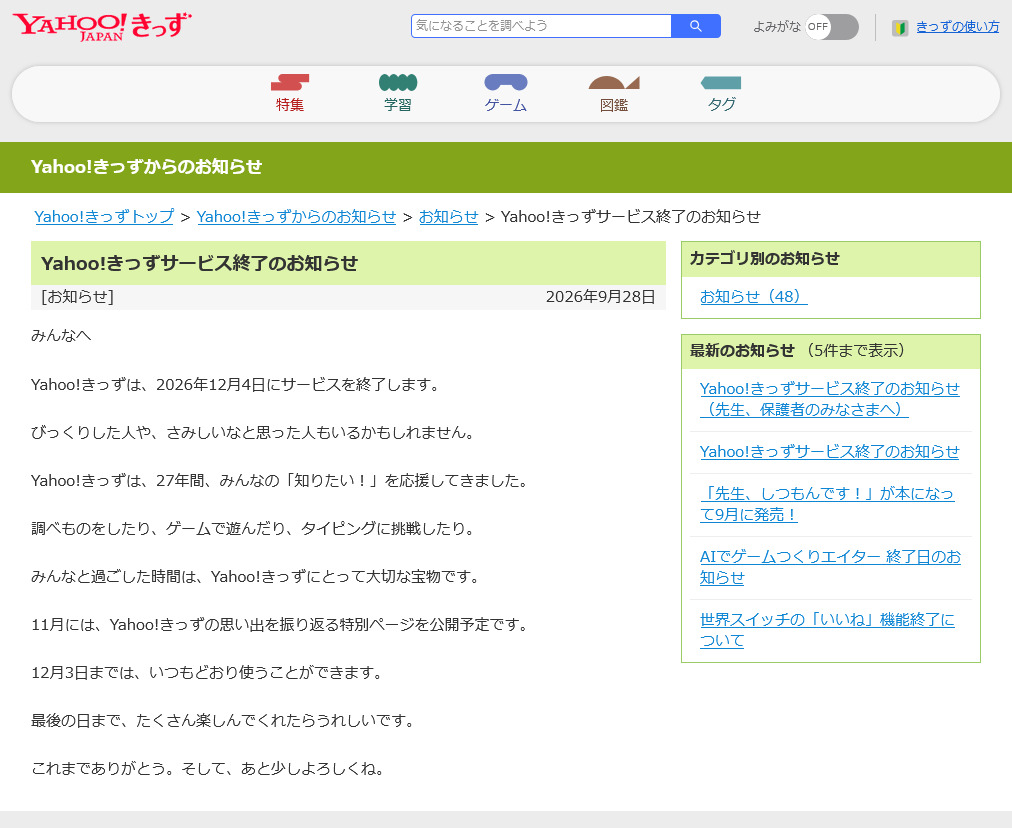
Task: Open Yahoo!きっずからのお知らせ breadcrumb link
Action: pyautogui.click(x=296, y=217)
